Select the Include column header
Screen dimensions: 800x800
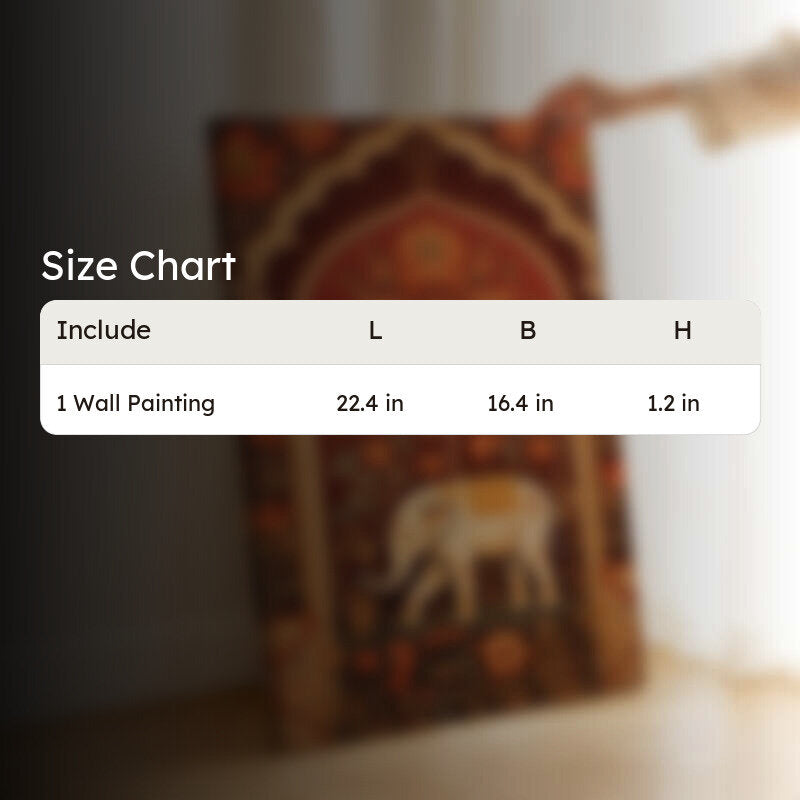pyautogui.click(x=104, y=330)
